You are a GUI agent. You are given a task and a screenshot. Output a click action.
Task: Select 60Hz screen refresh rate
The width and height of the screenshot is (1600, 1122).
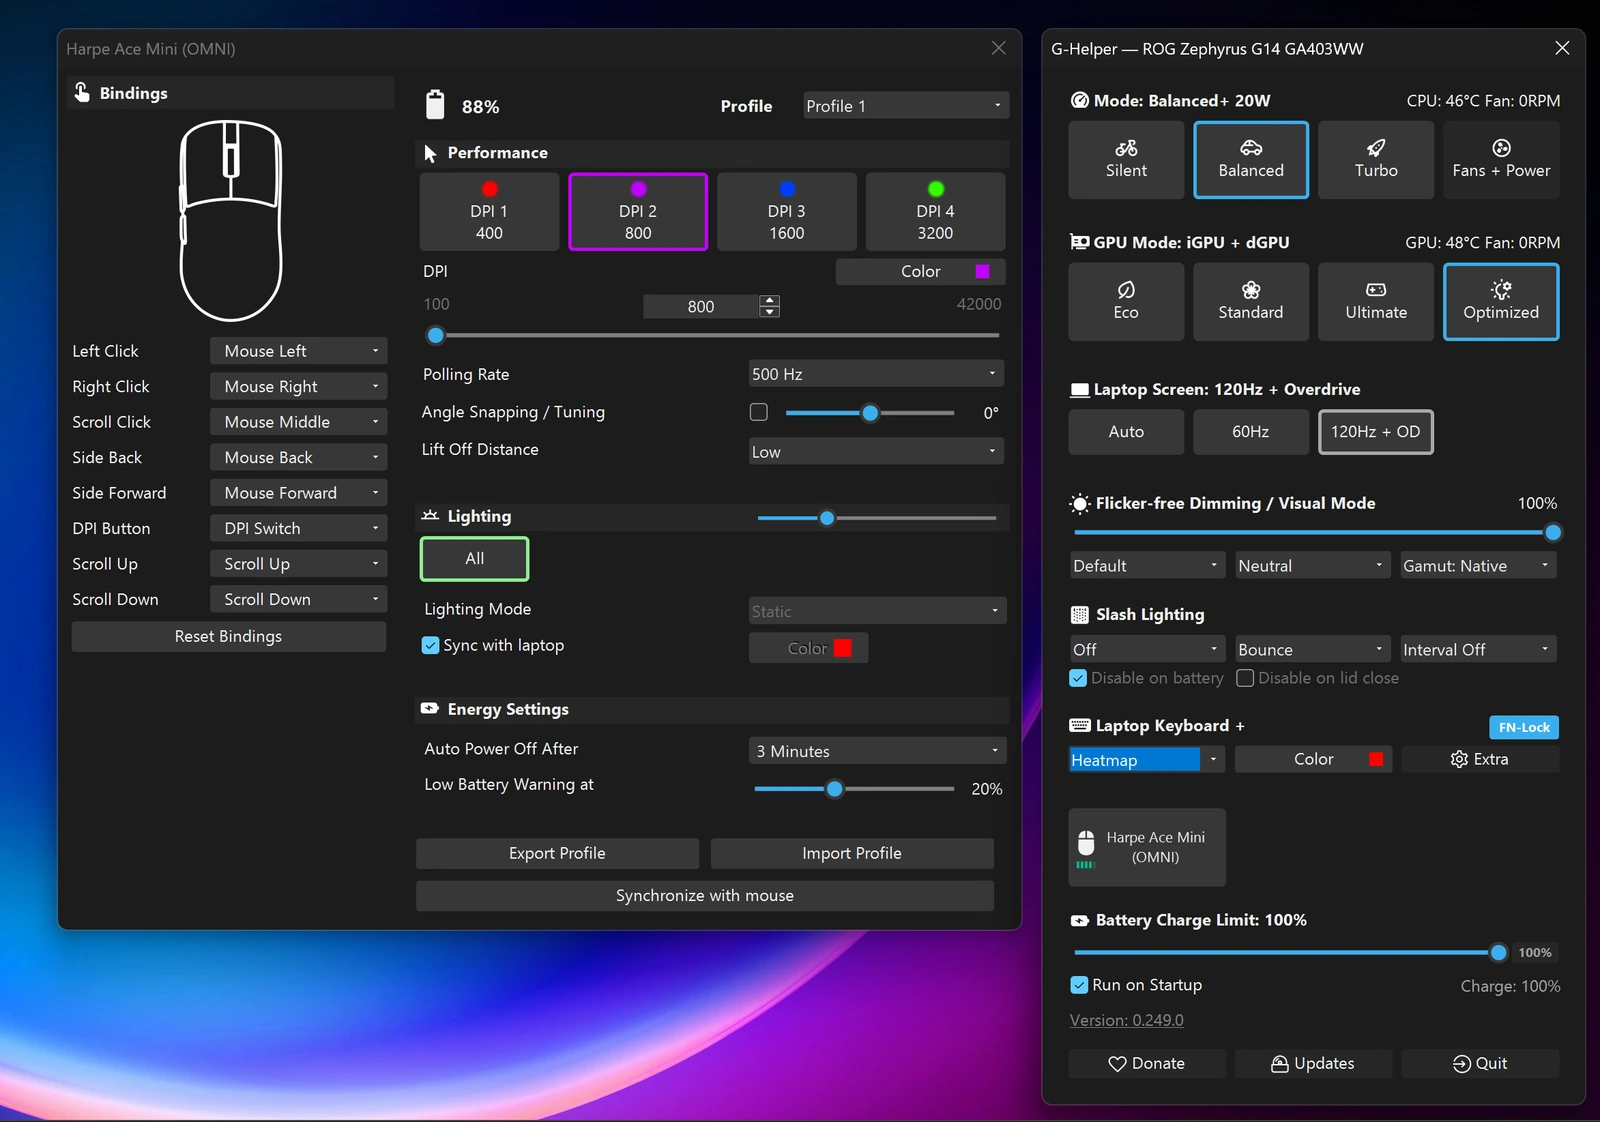pyautogui.click(x=1251, y=432)
